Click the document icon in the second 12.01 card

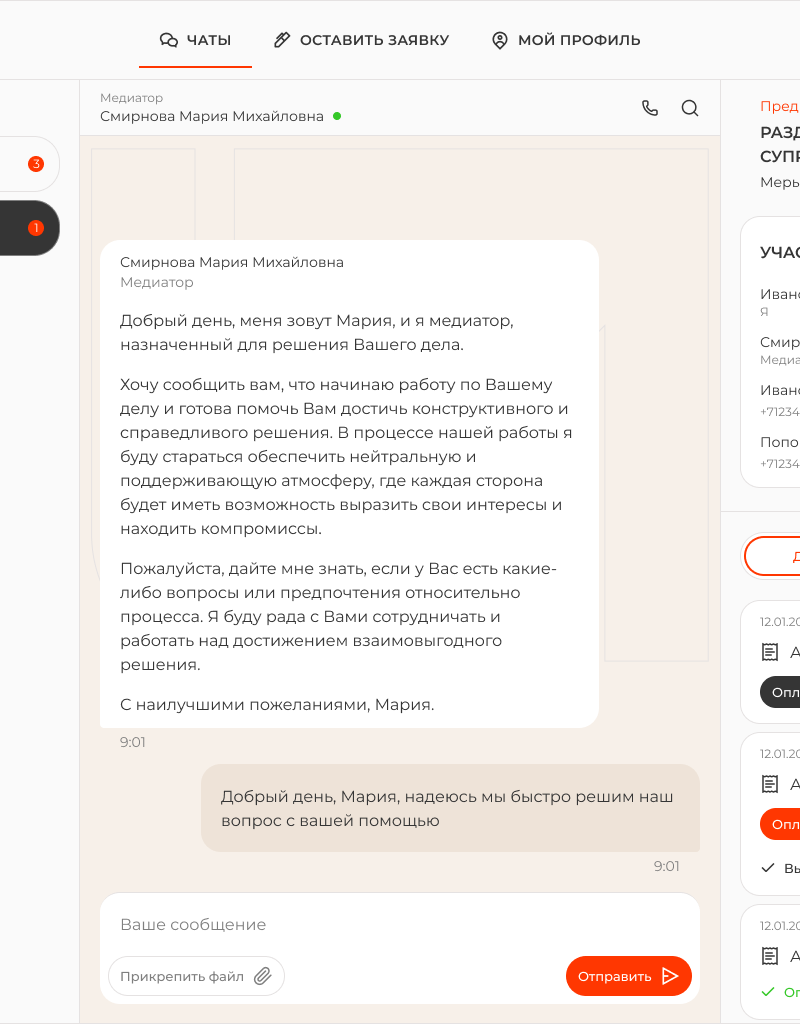(x=769, y=784)
